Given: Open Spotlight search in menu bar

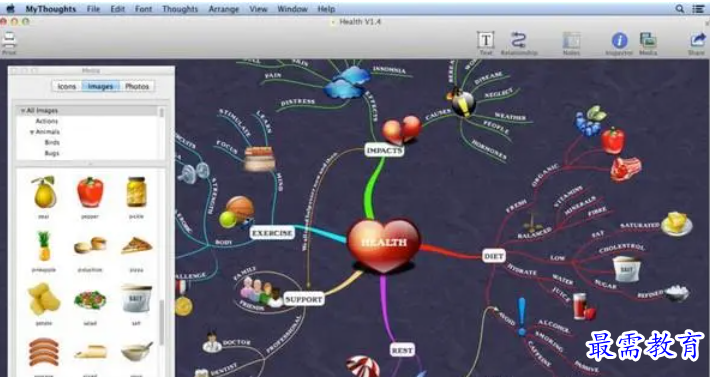Looking at the screenshot, I should (x=679, y=9).
